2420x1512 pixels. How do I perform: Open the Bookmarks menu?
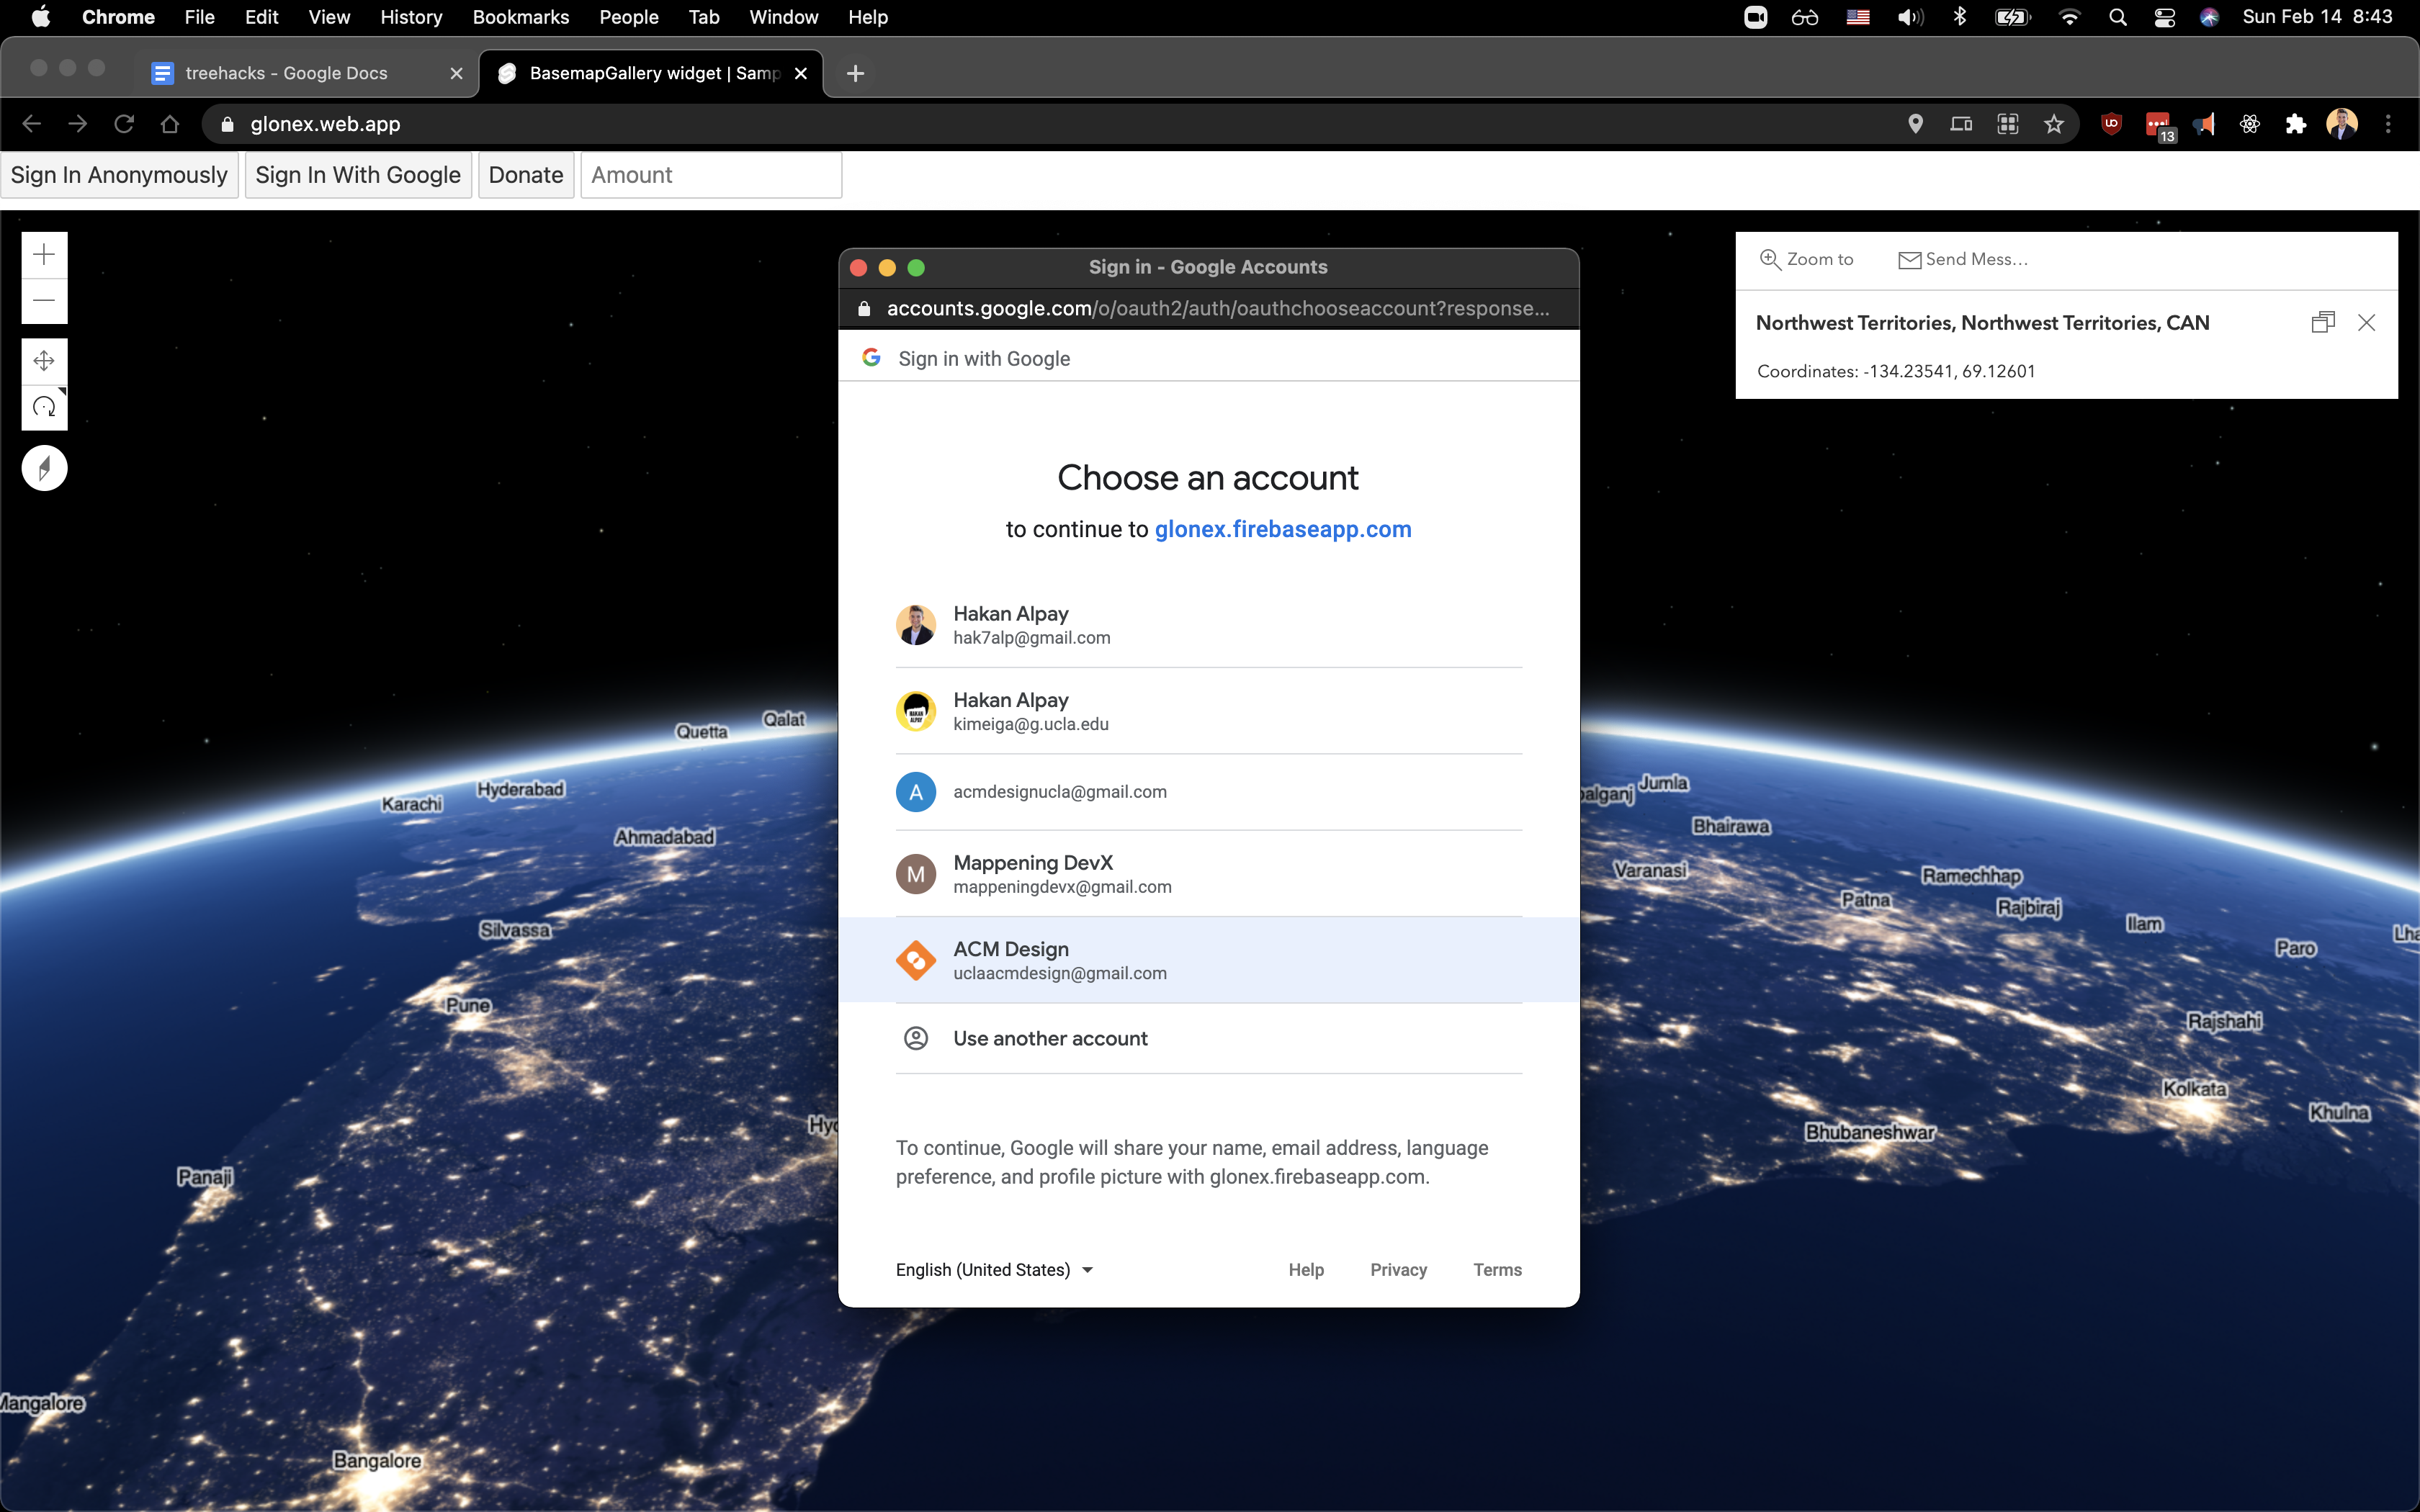tap(520, 17)
